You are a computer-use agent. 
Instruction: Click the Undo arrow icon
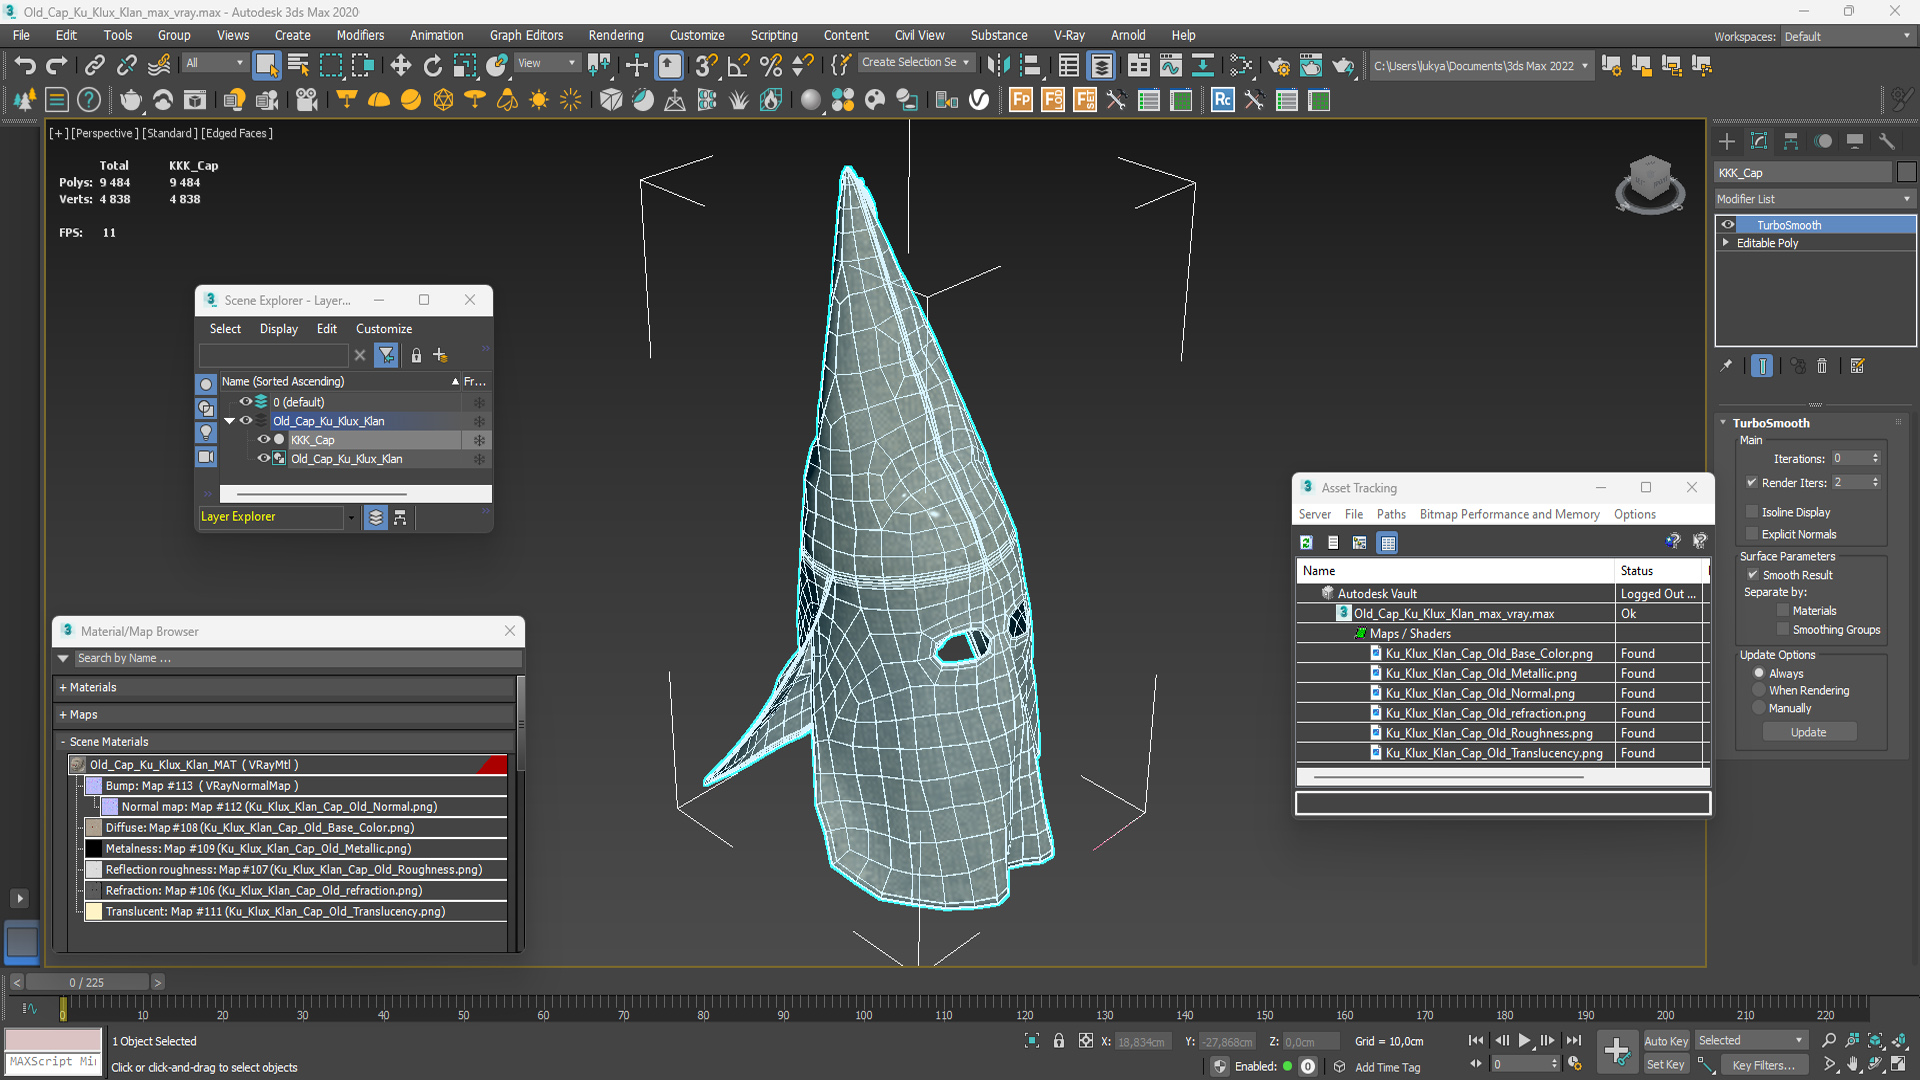coord(24,66)
